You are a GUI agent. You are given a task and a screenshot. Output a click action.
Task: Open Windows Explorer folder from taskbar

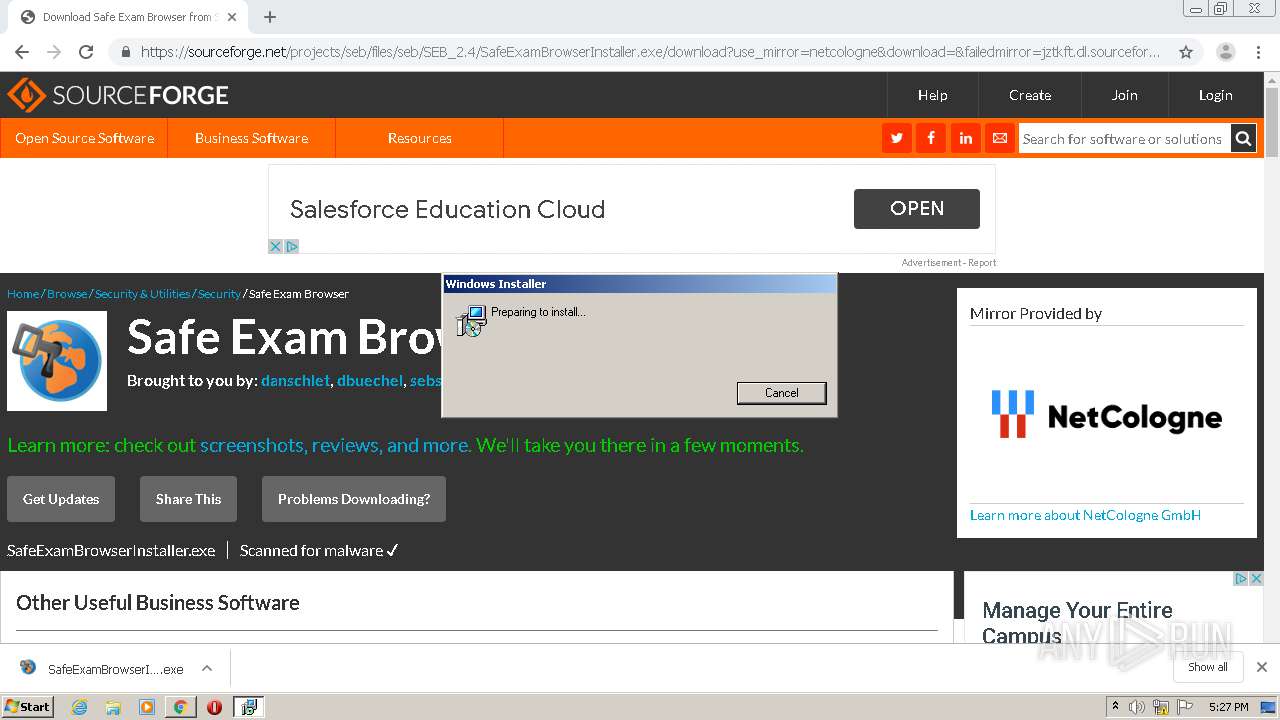click(x=113, y=707)
